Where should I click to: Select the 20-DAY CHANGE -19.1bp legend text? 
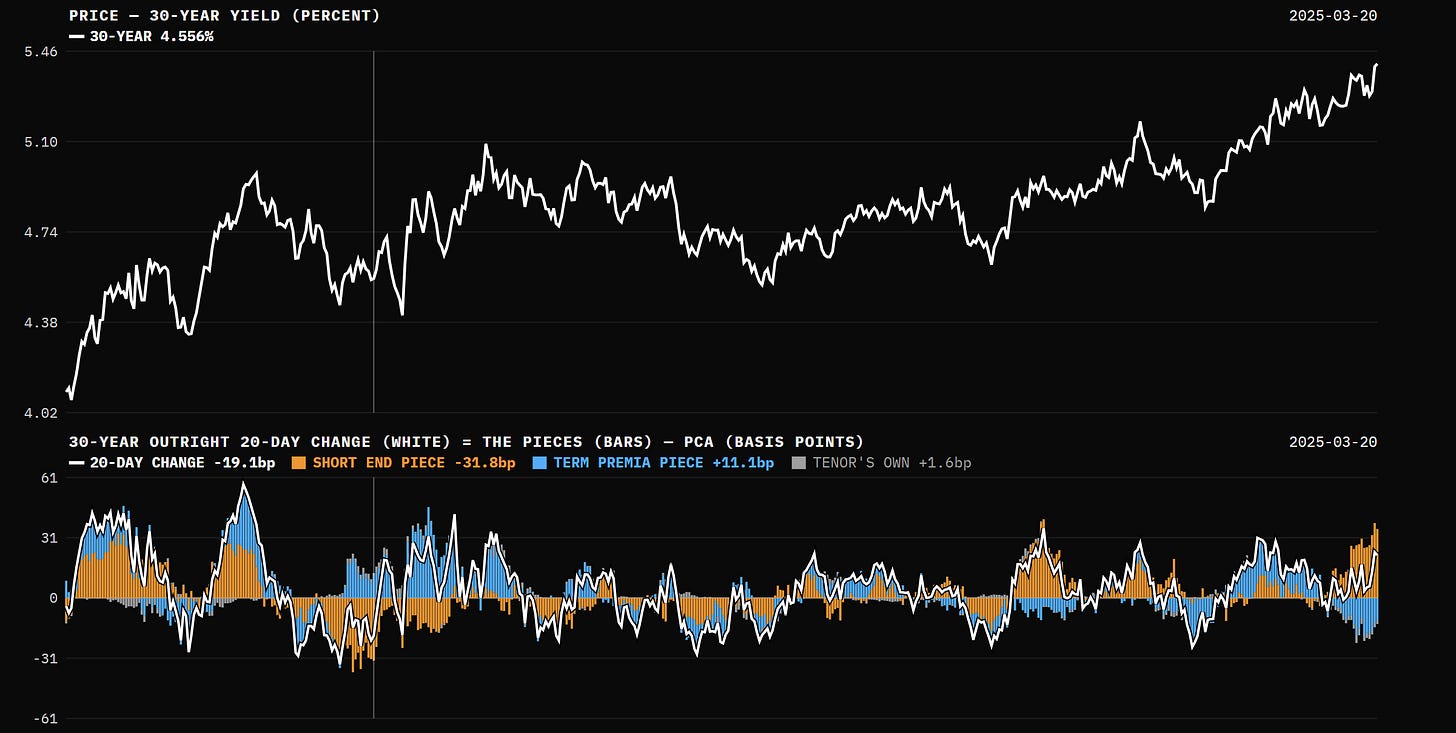tap(182, 463)
